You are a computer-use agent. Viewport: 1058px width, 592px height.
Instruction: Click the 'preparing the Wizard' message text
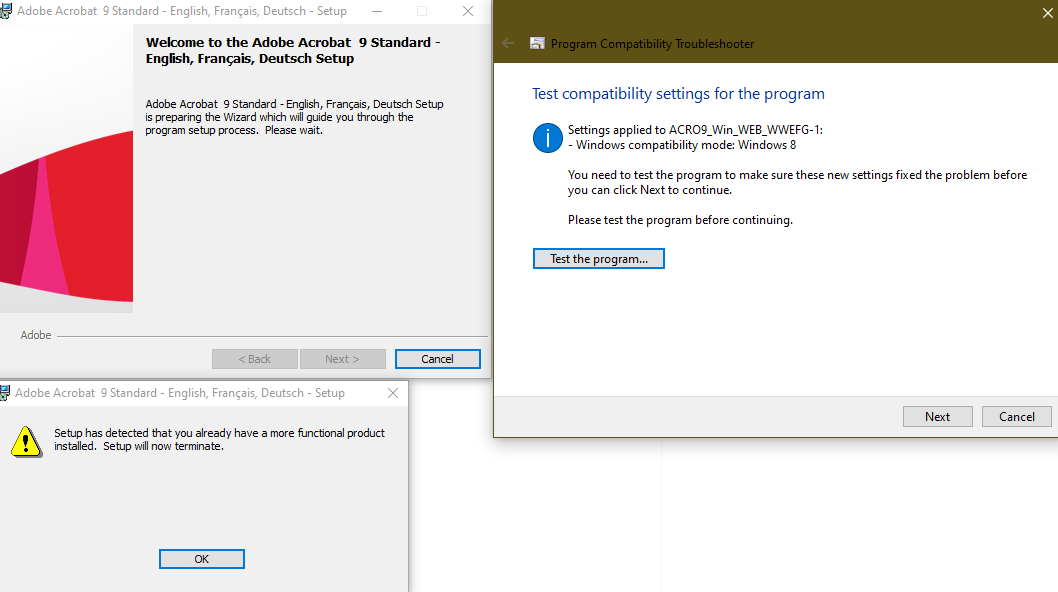coord(294,117)
